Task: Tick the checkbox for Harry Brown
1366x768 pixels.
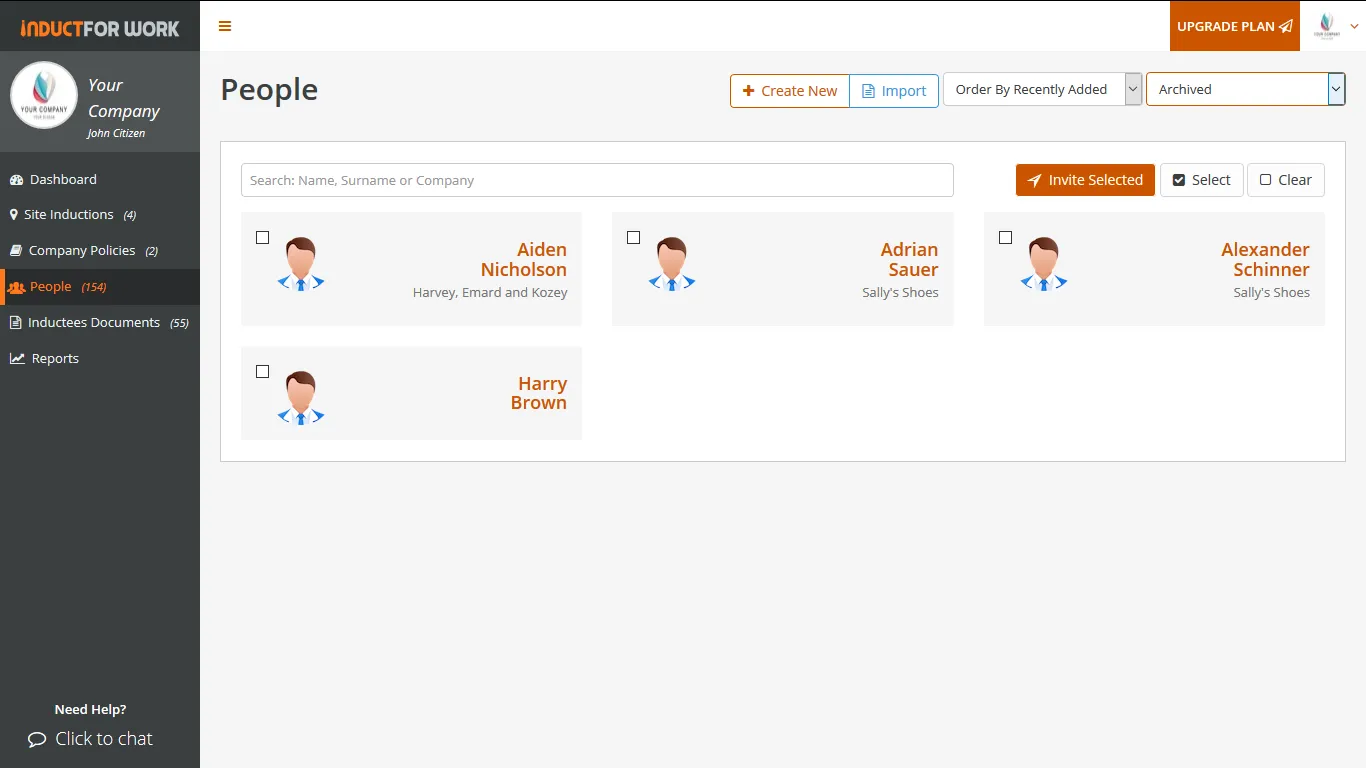Action: tap(263, 372)
